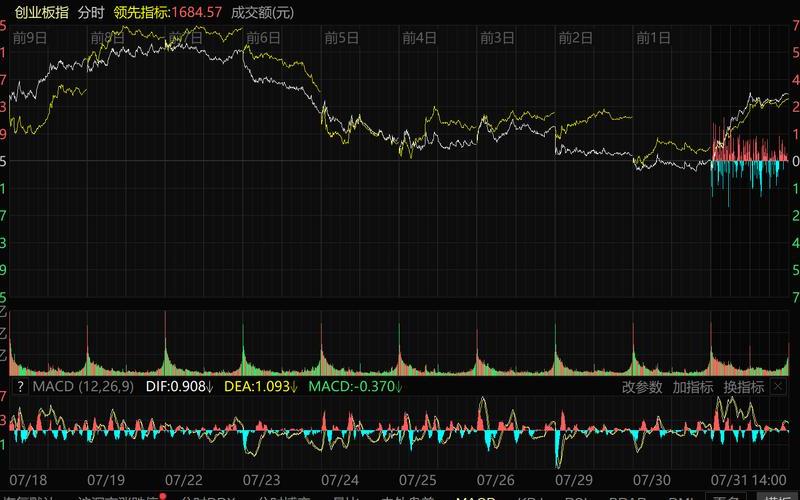Select the 前4日 day marker
Screen dimensions: 800x500
coord(419,38)
